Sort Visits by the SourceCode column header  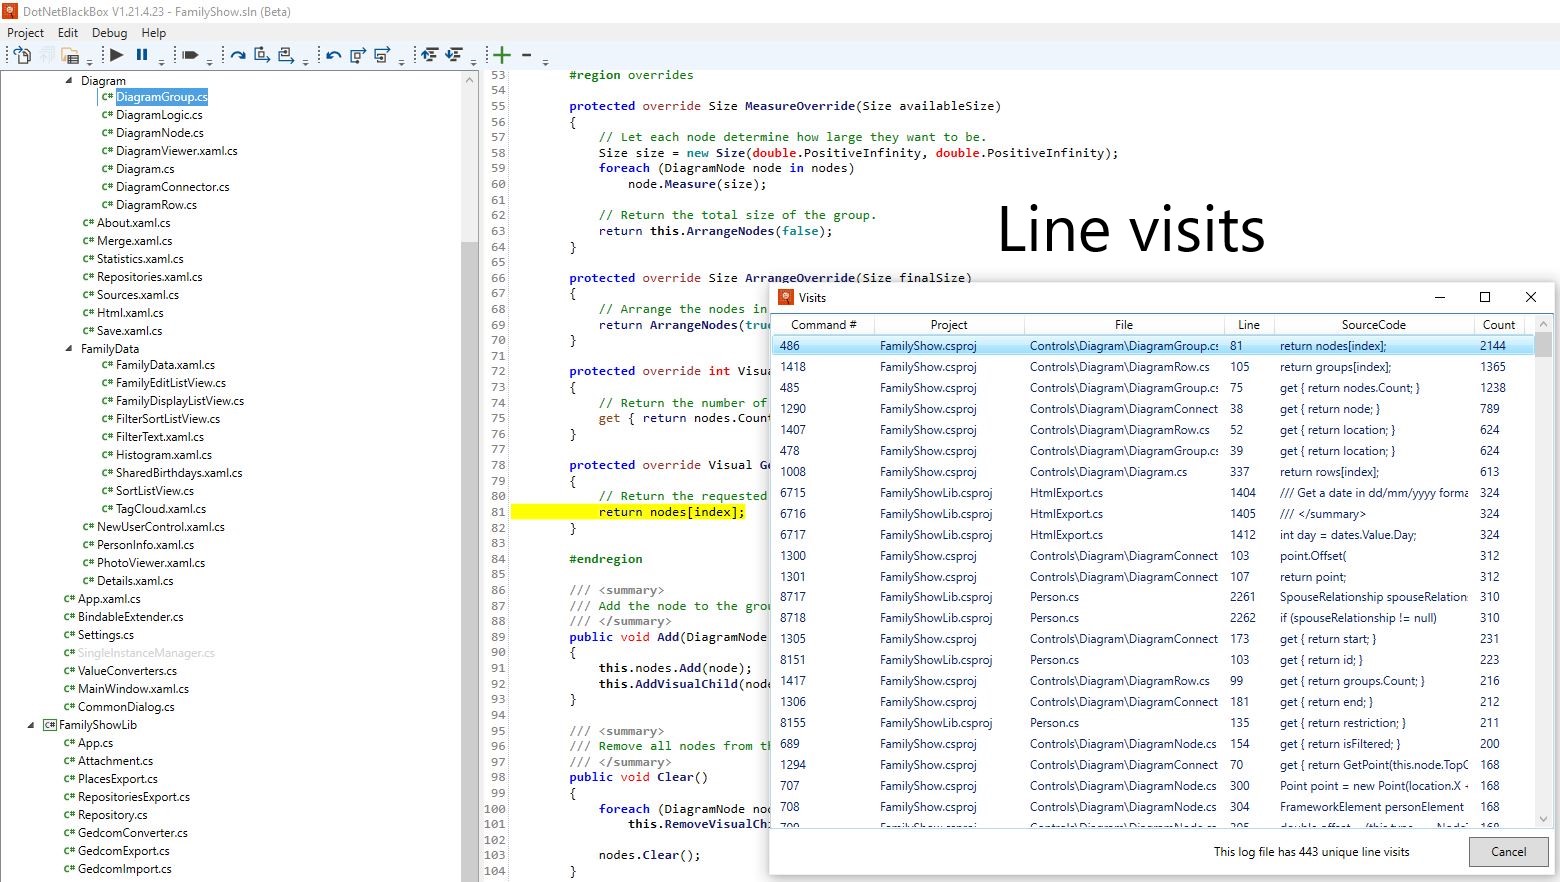[1374, 325]
